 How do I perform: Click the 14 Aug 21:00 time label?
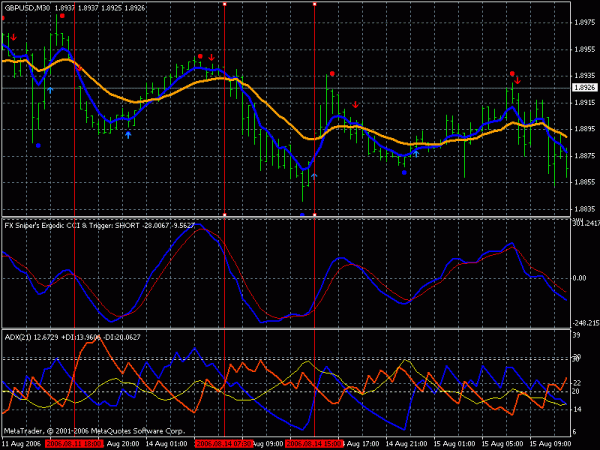tap(406, 444)
